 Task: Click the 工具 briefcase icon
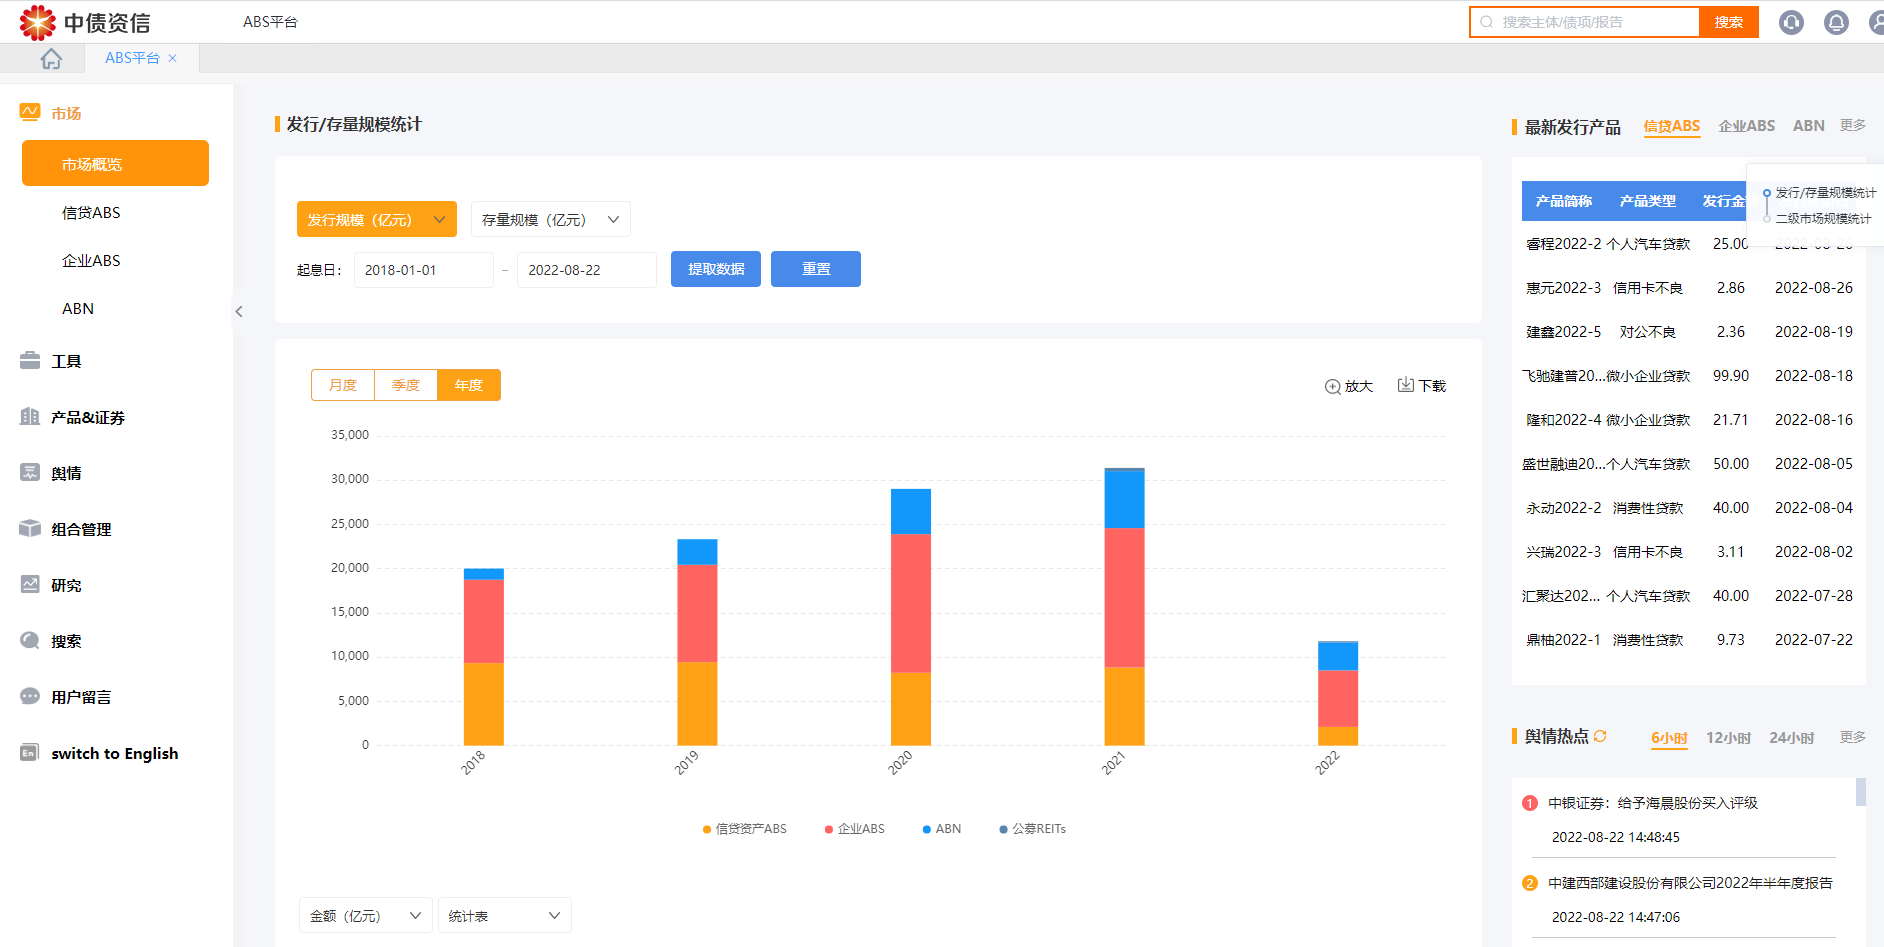click(x=30, y=360)
